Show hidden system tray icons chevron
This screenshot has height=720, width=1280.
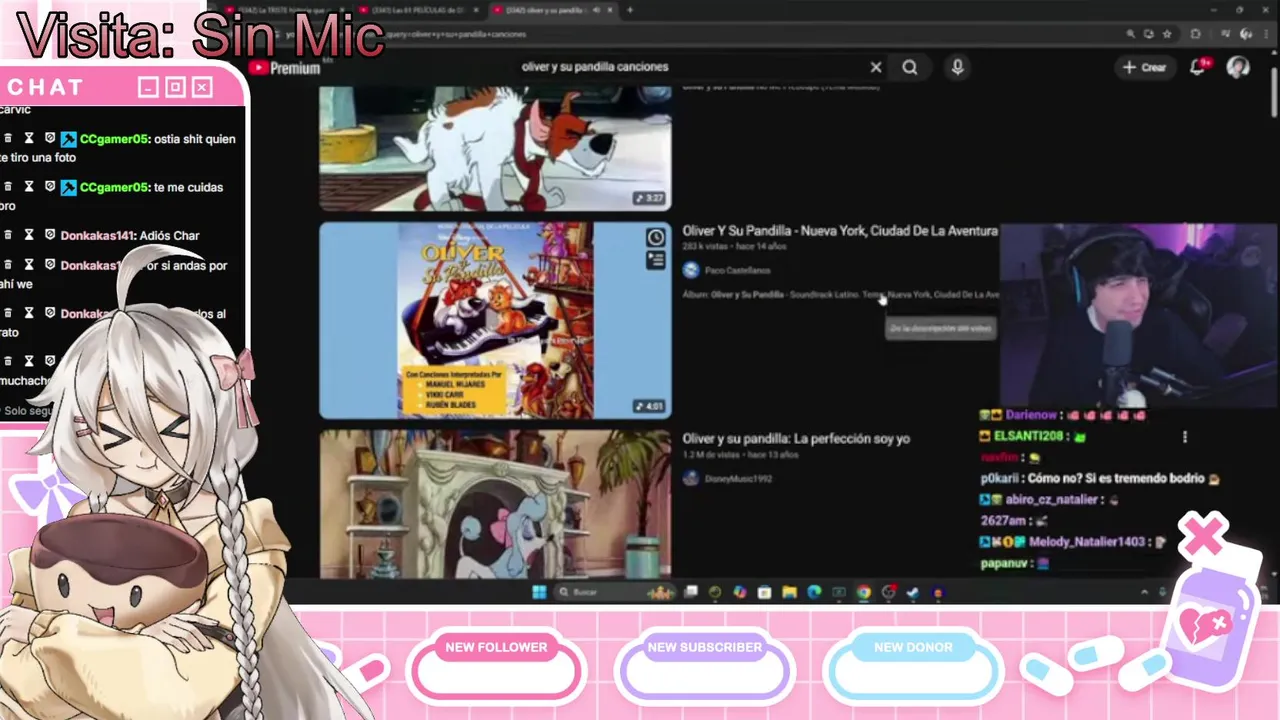coord(1145,592)
